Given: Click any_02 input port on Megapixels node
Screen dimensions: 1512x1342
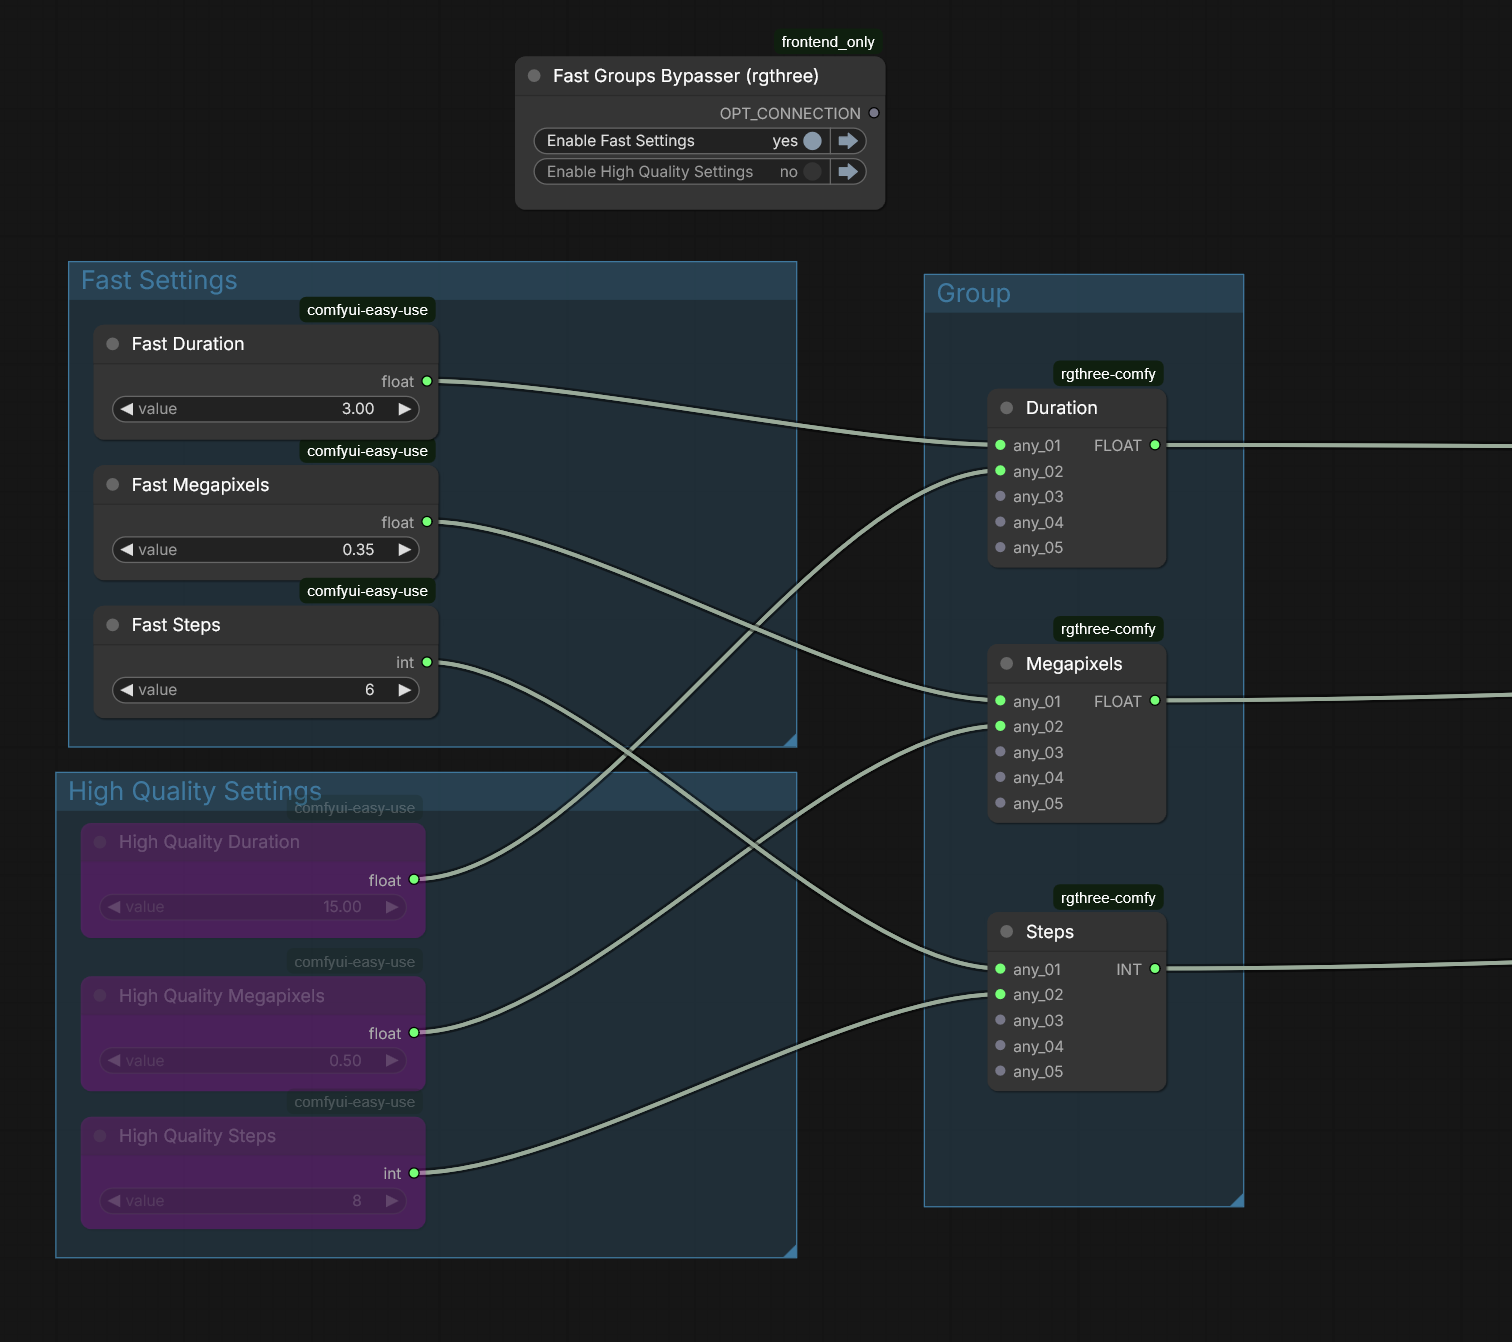Looking at the screenshot, I should [x=1000, y=726].
